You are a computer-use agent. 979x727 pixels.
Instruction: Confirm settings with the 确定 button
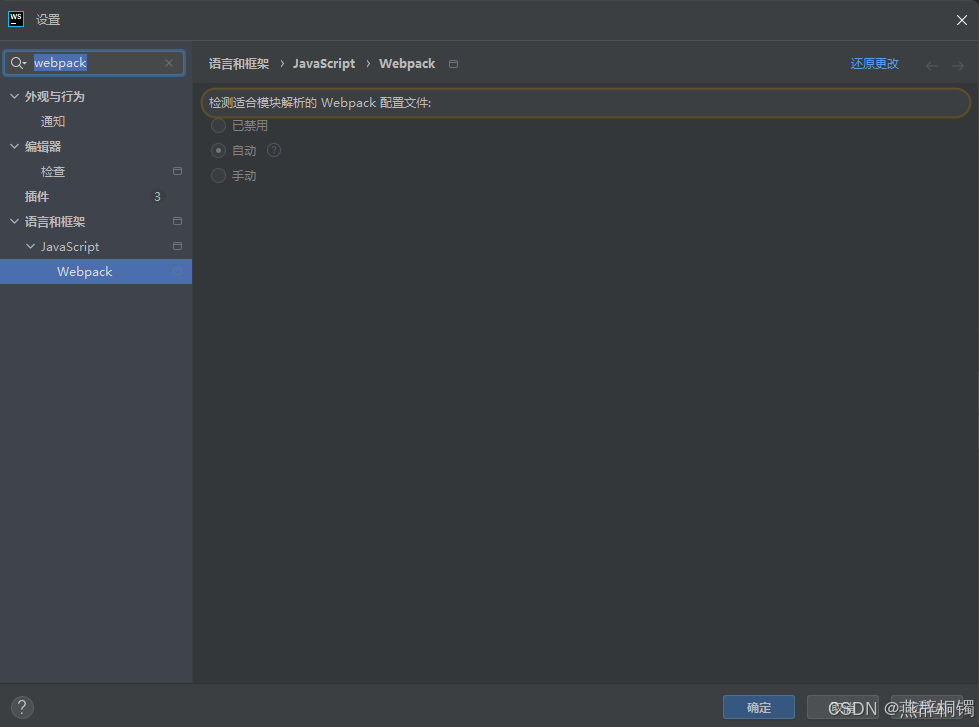(759, 707)
